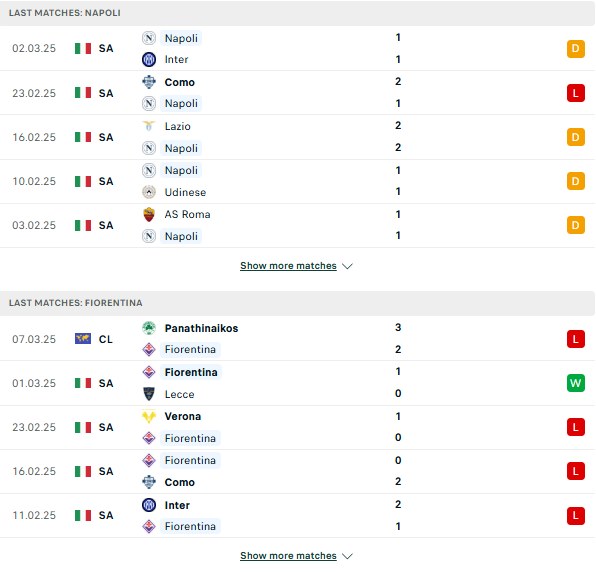This screenshot has width=596, height=574.
Task: Click the Lazio eagle crest
Action: click(149, 126)
